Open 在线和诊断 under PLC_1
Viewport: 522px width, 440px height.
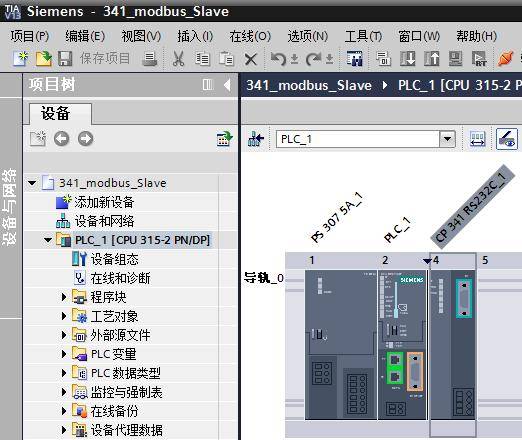pyautogui.click(x=120, y=278)
